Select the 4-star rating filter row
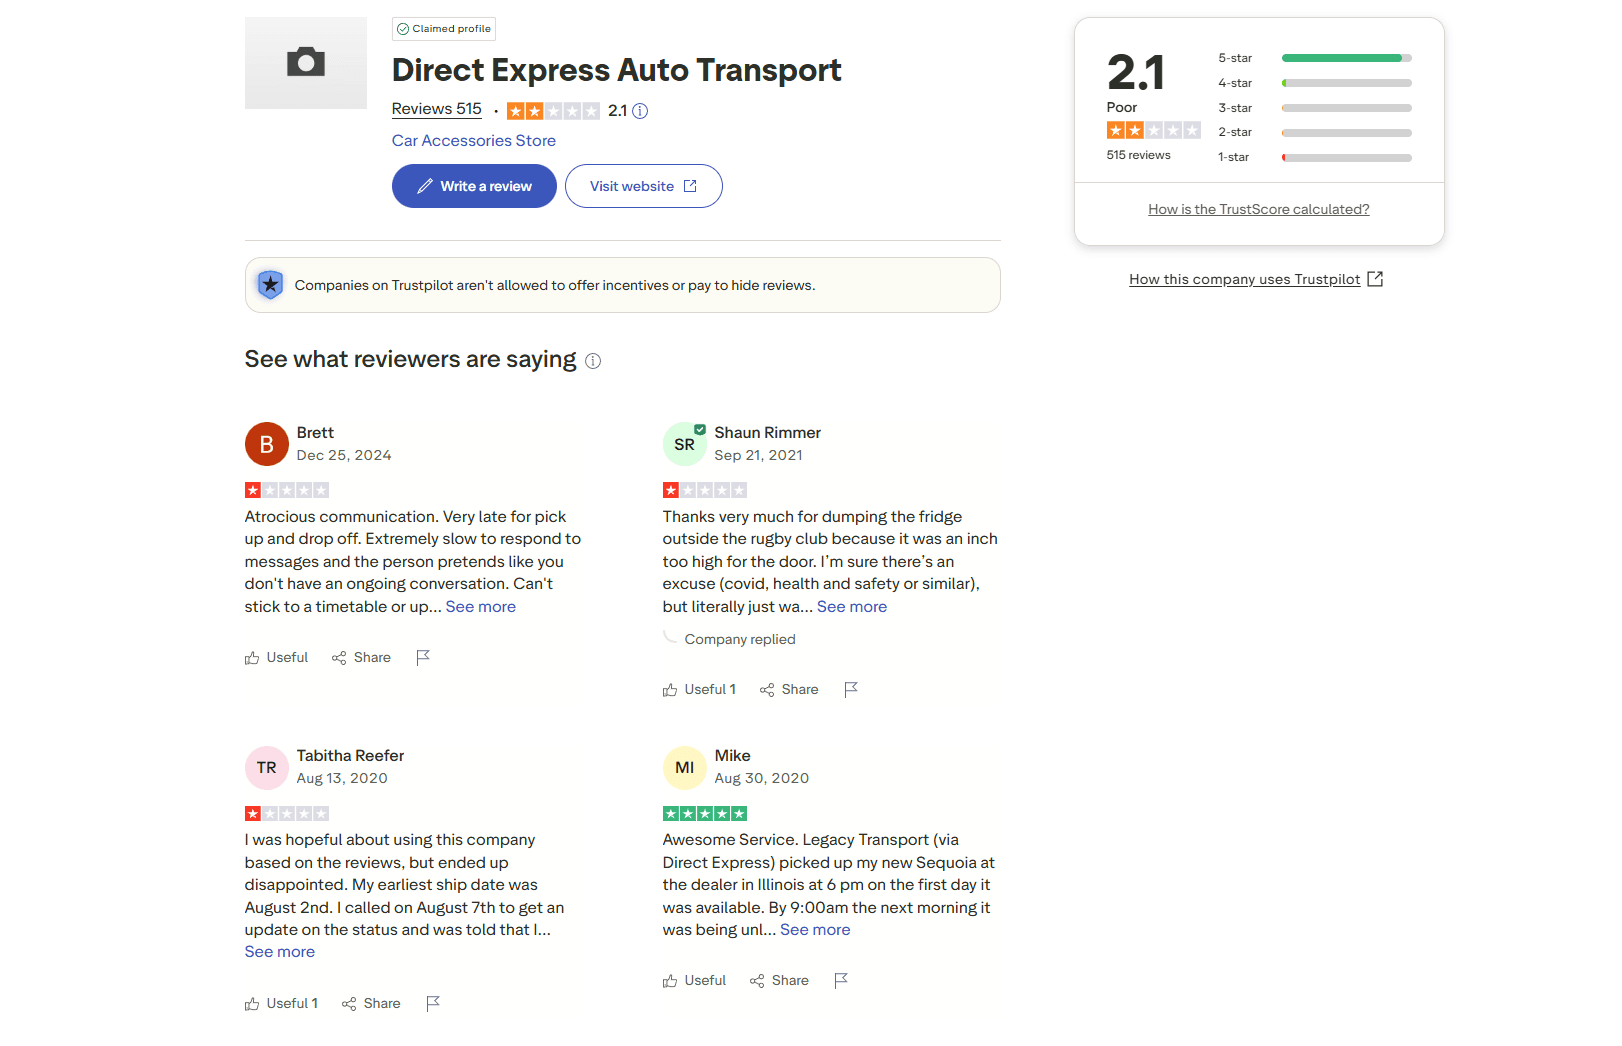The height and width of the screenshot is (1046, 1622). click(x=1314, y=83)
